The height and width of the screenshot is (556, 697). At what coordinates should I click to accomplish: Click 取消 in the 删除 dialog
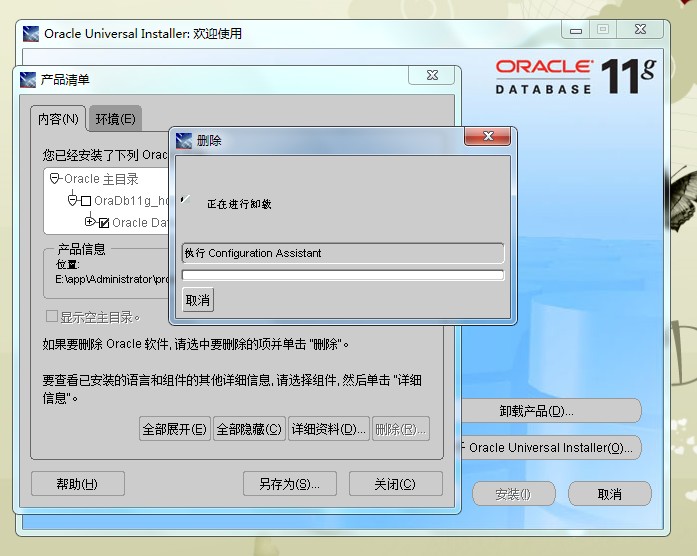click(198, 300)
